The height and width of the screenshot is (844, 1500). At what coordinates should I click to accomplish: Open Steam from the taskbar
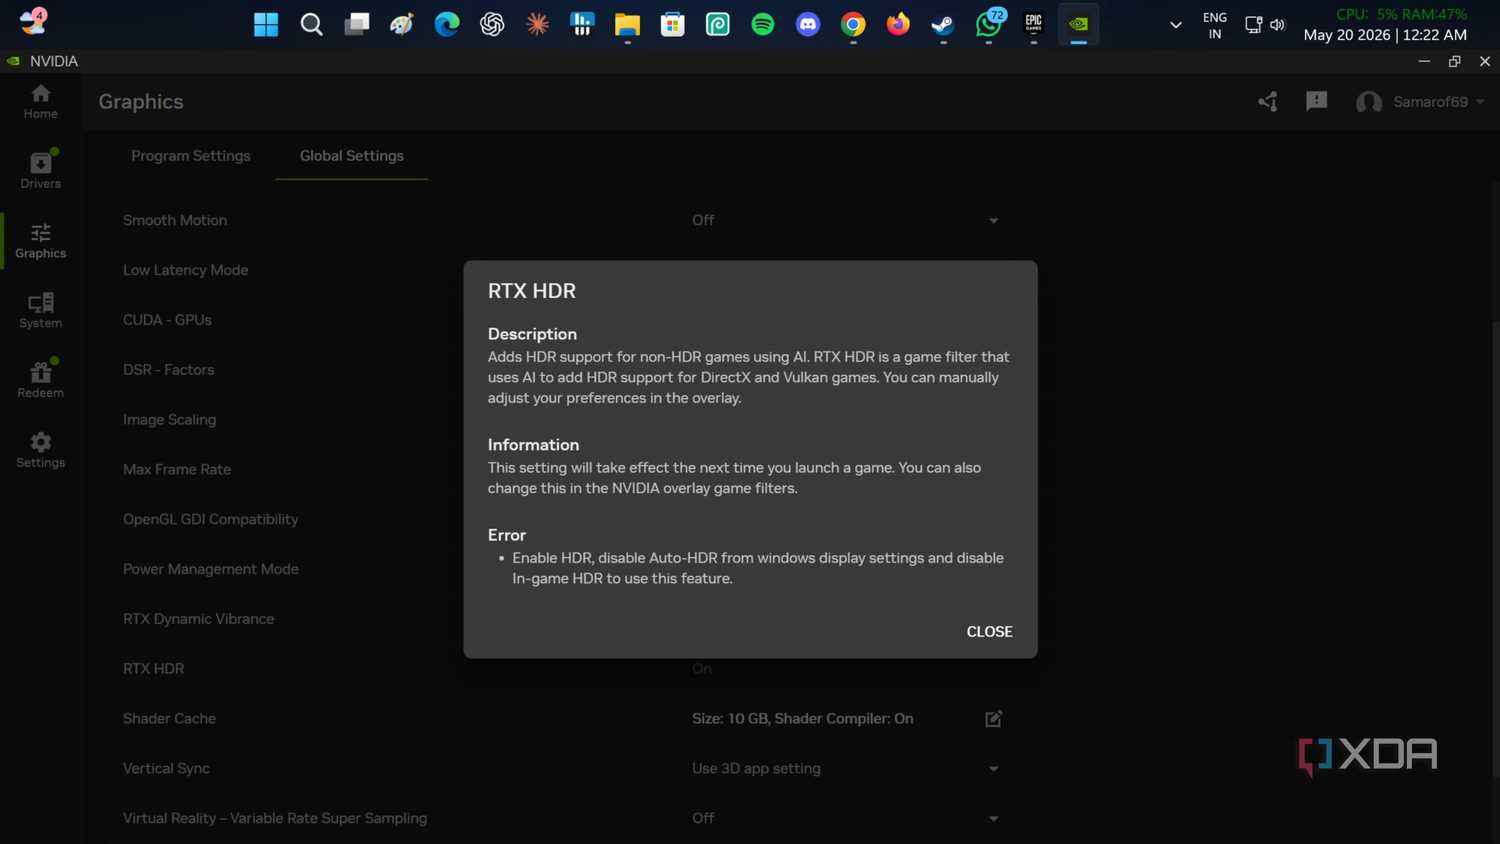tap(943, 24)
